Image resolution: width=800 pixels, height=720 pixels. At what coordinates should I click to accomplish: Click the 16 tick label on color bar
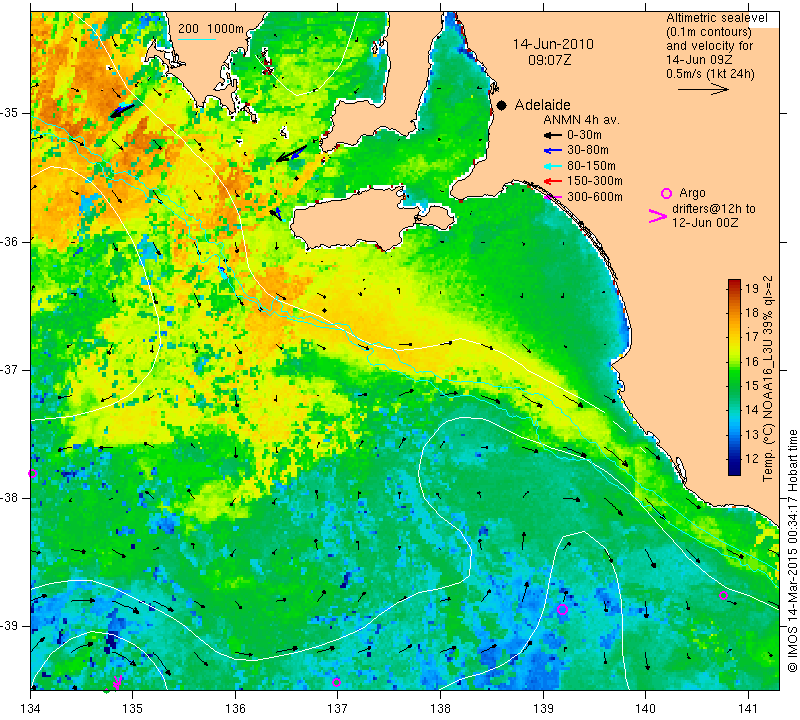(x=752, y=361)
